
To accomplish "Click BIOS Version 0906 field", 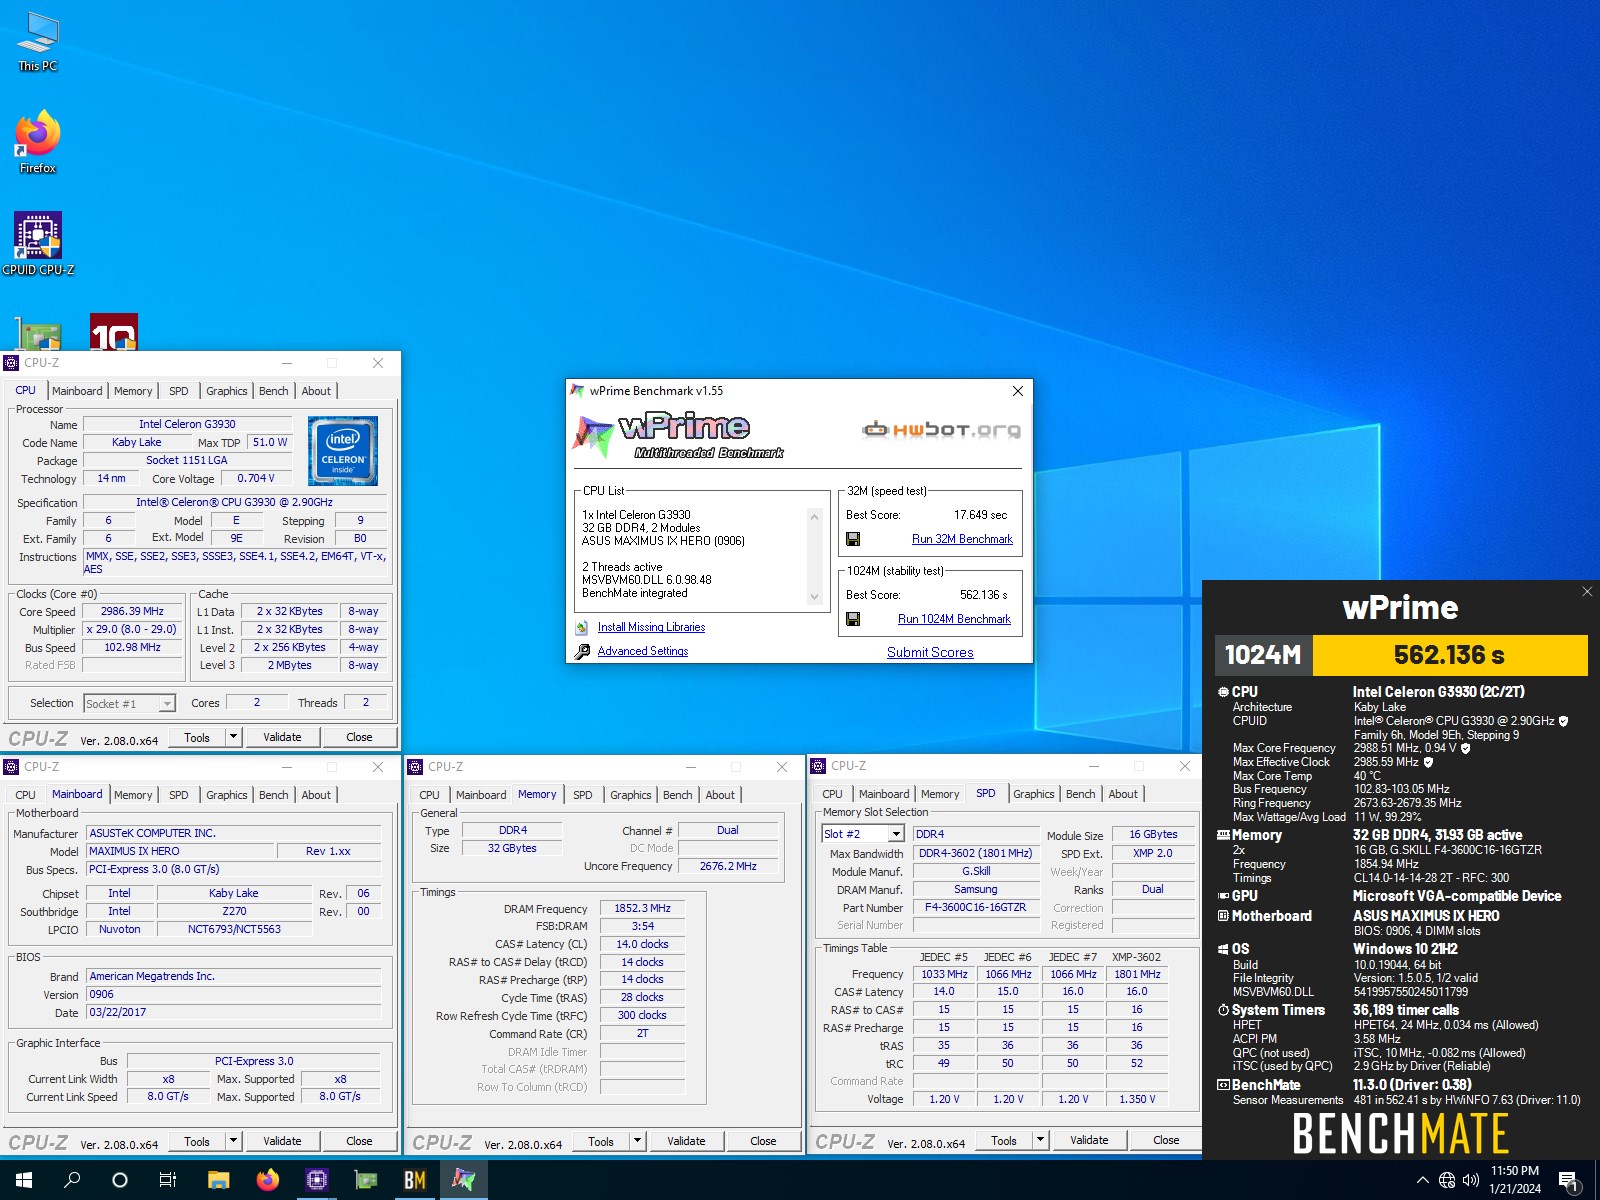I will 234,995.
